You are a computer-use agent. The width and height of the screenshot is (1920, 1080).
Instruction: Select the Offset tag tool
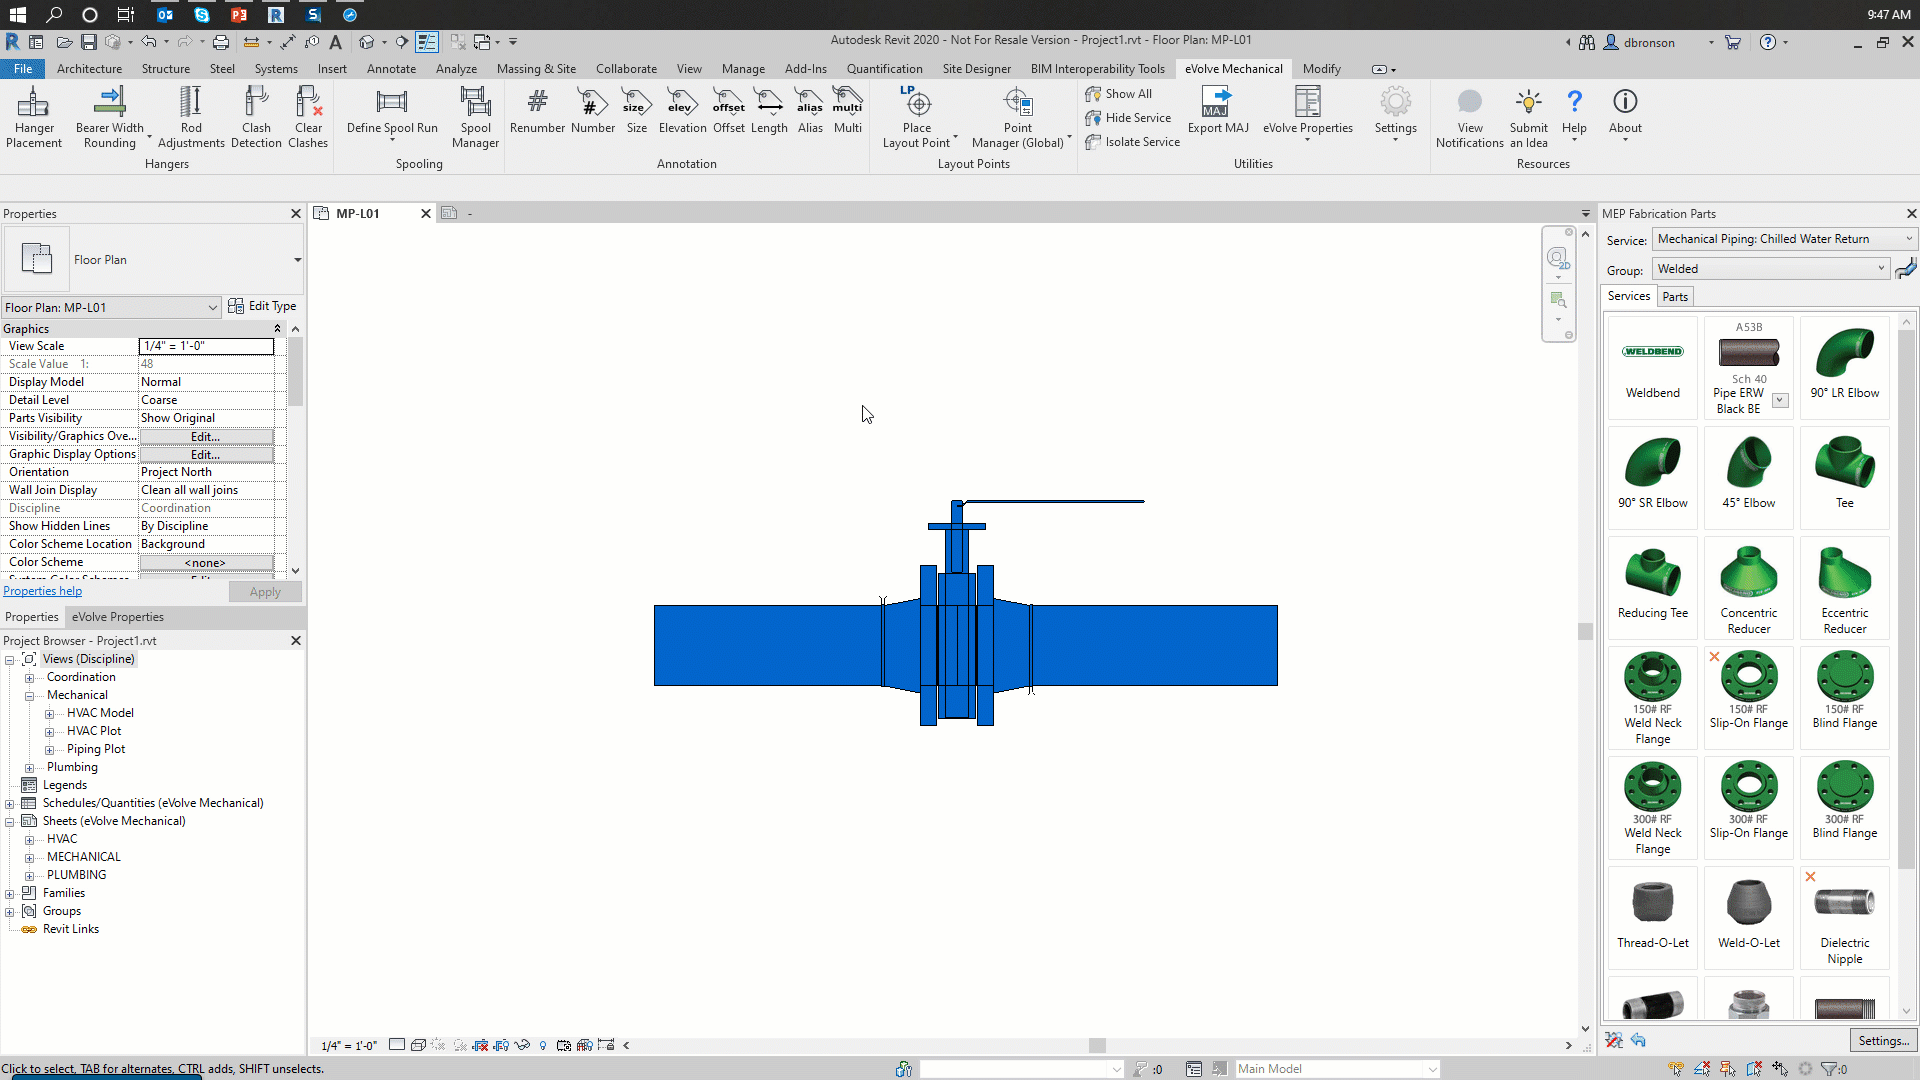728,110
